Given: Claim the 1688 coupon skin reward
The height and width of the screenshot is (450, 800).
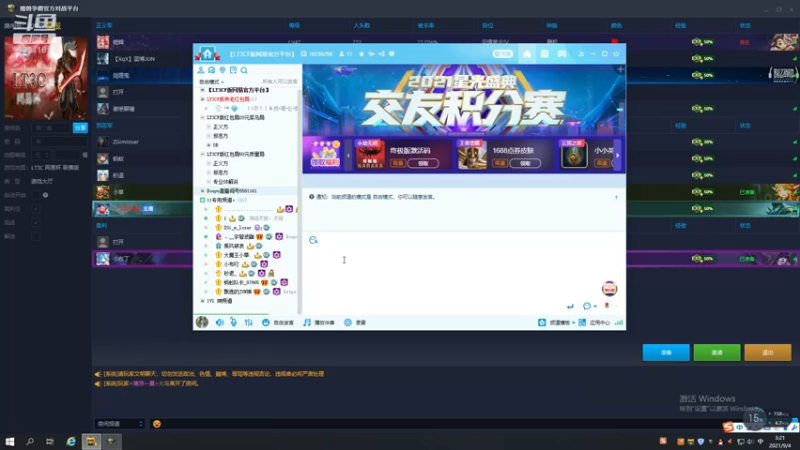Looking at the screenshot, I should [x=525, y=163].
